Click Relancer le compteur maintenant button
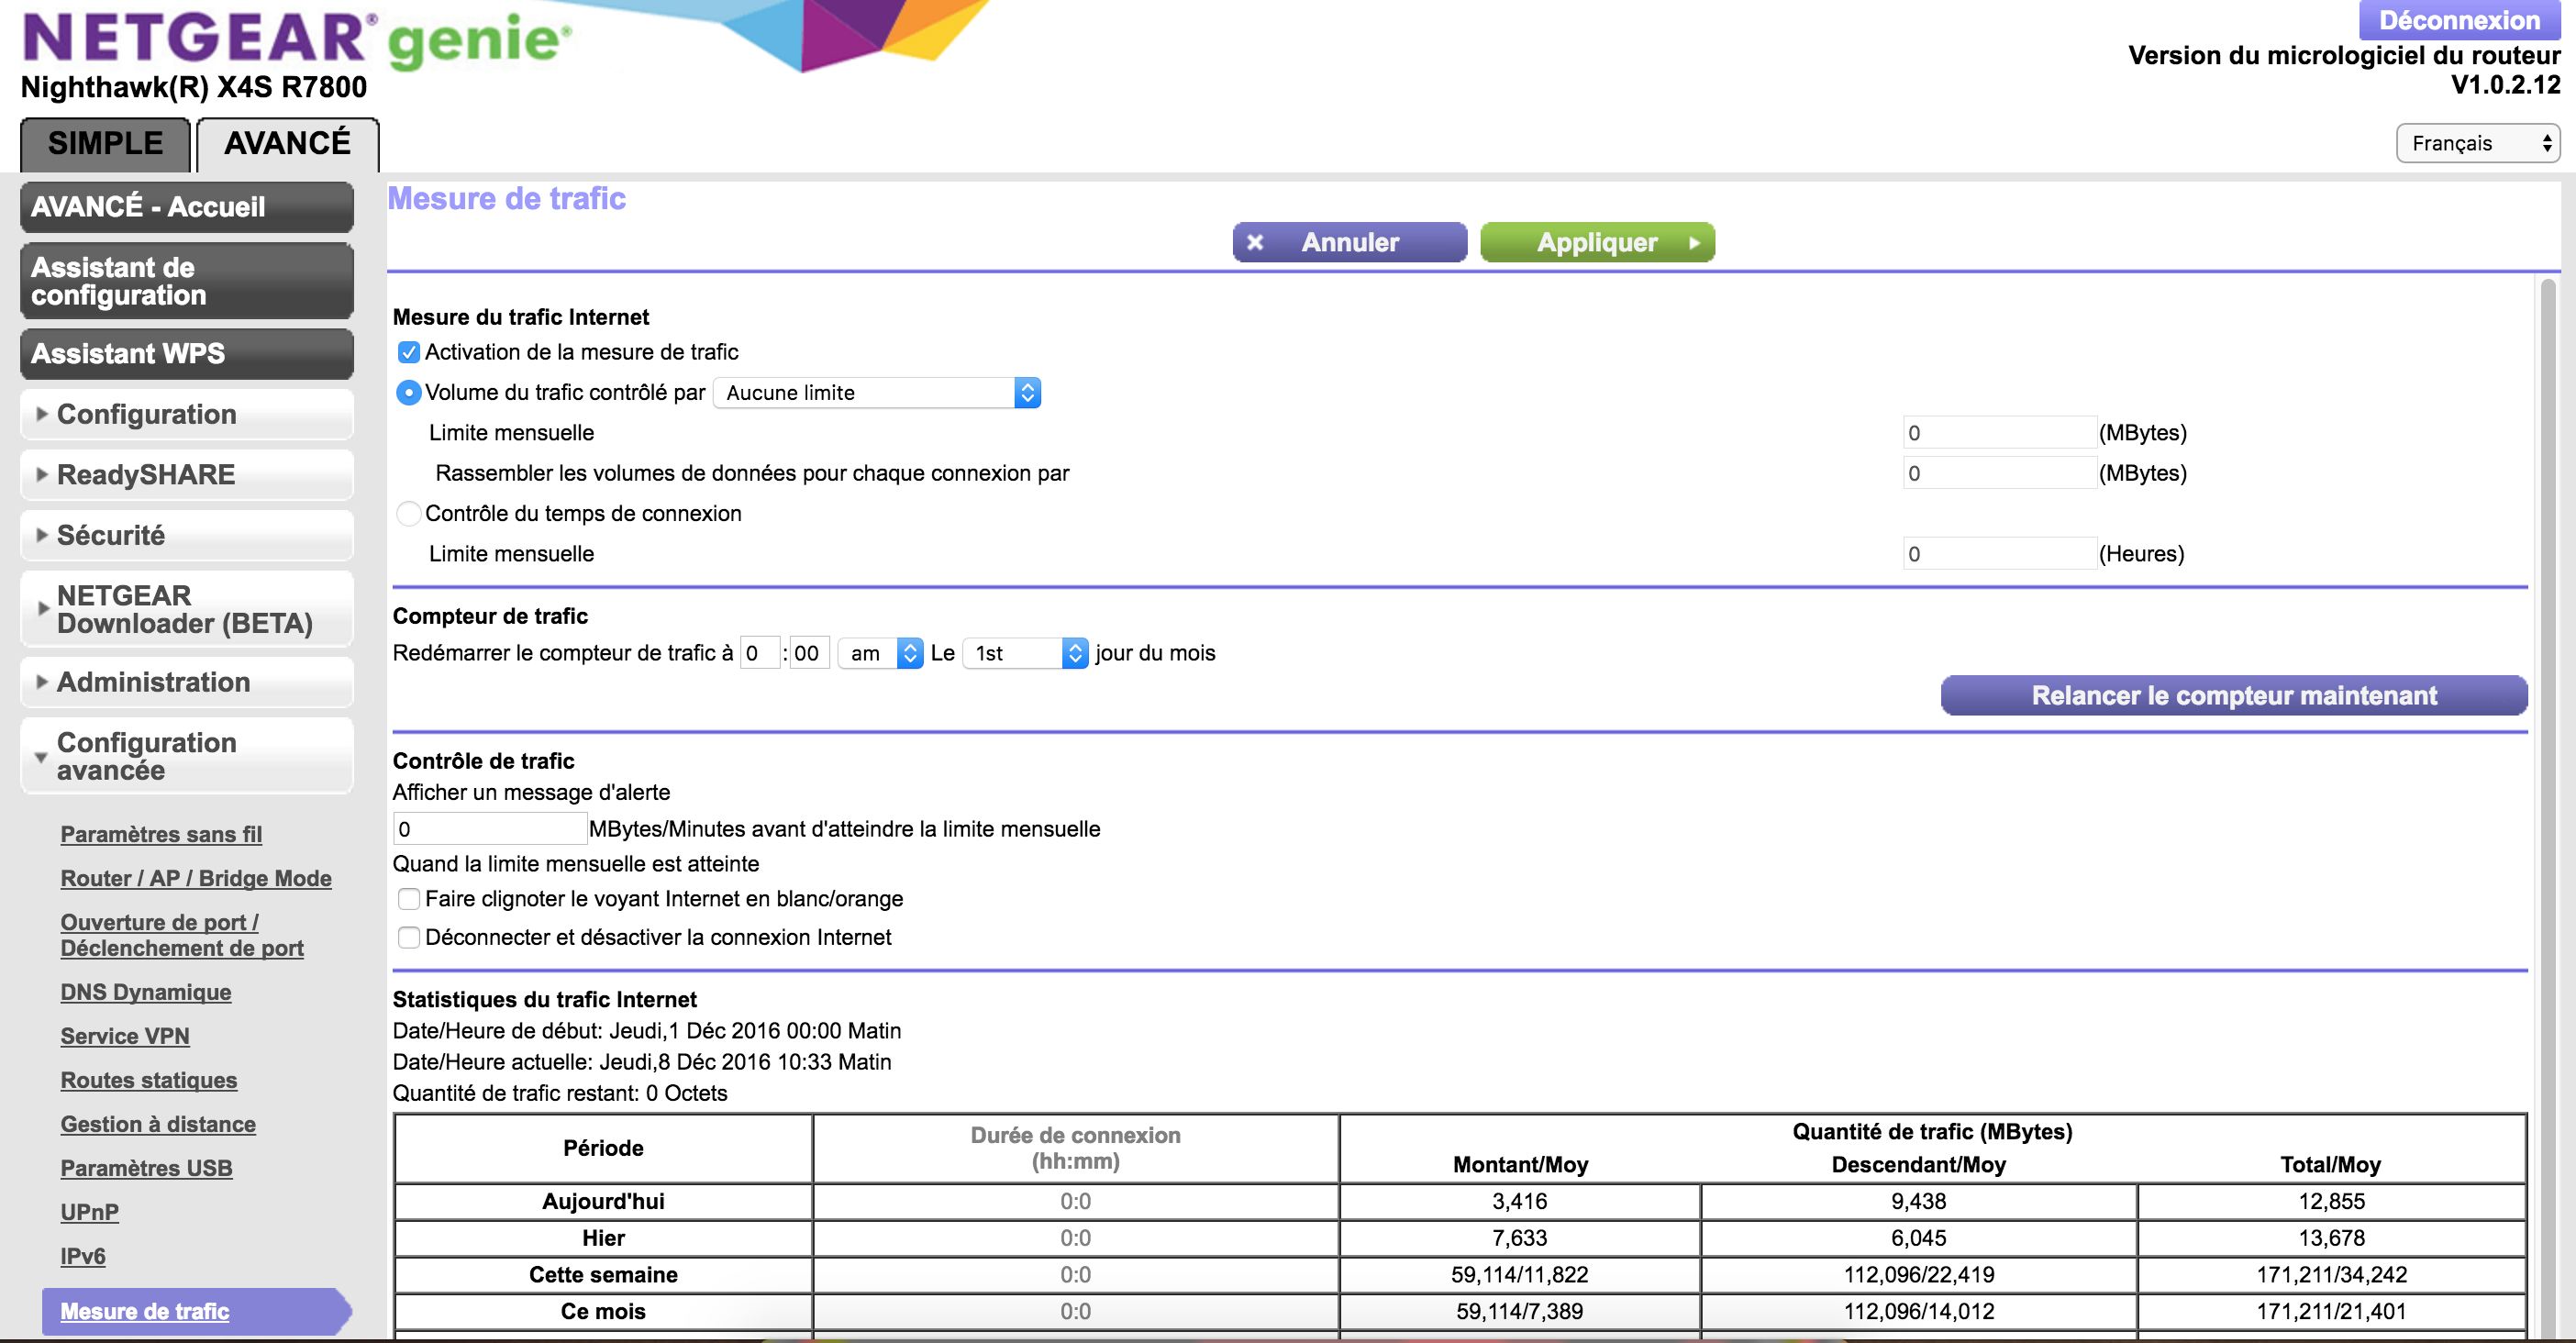 click(x=2233, y=696)
